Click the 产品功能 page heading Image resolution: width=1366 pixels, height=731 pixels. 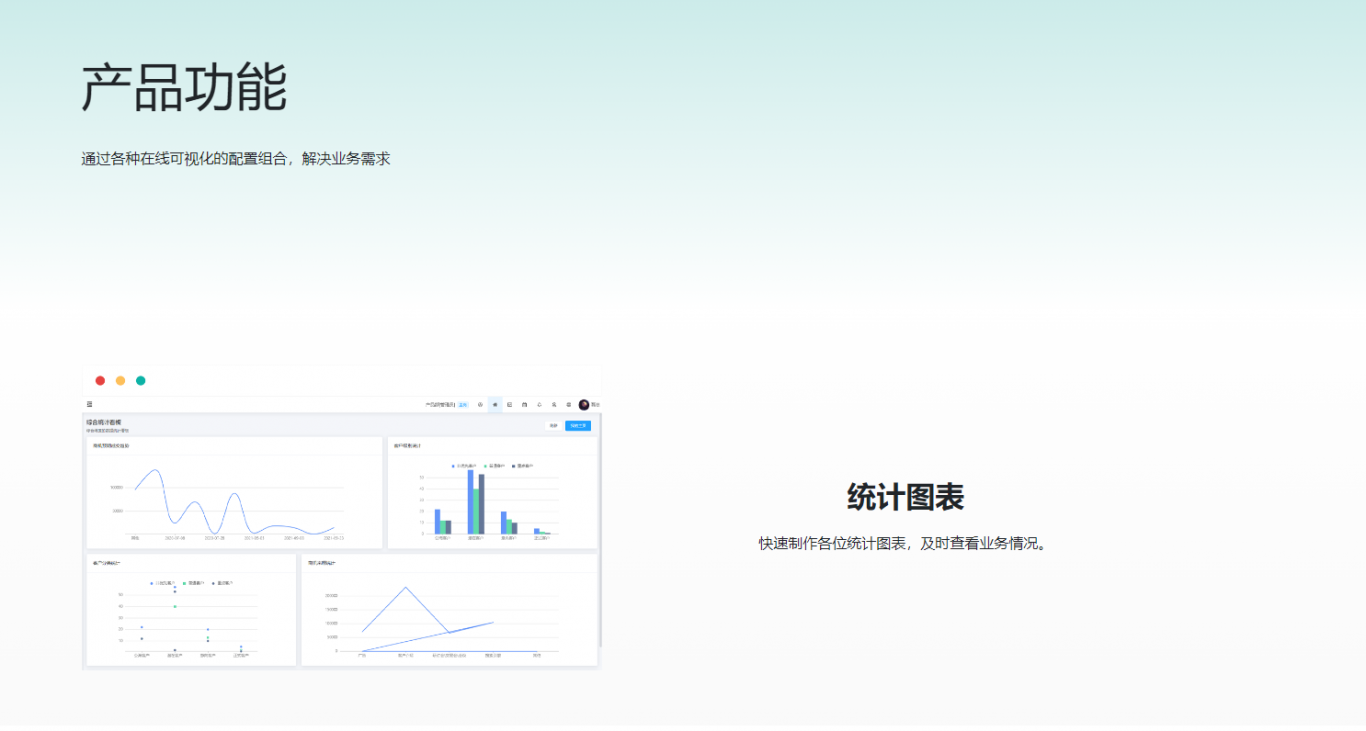(x=185, y=87)
